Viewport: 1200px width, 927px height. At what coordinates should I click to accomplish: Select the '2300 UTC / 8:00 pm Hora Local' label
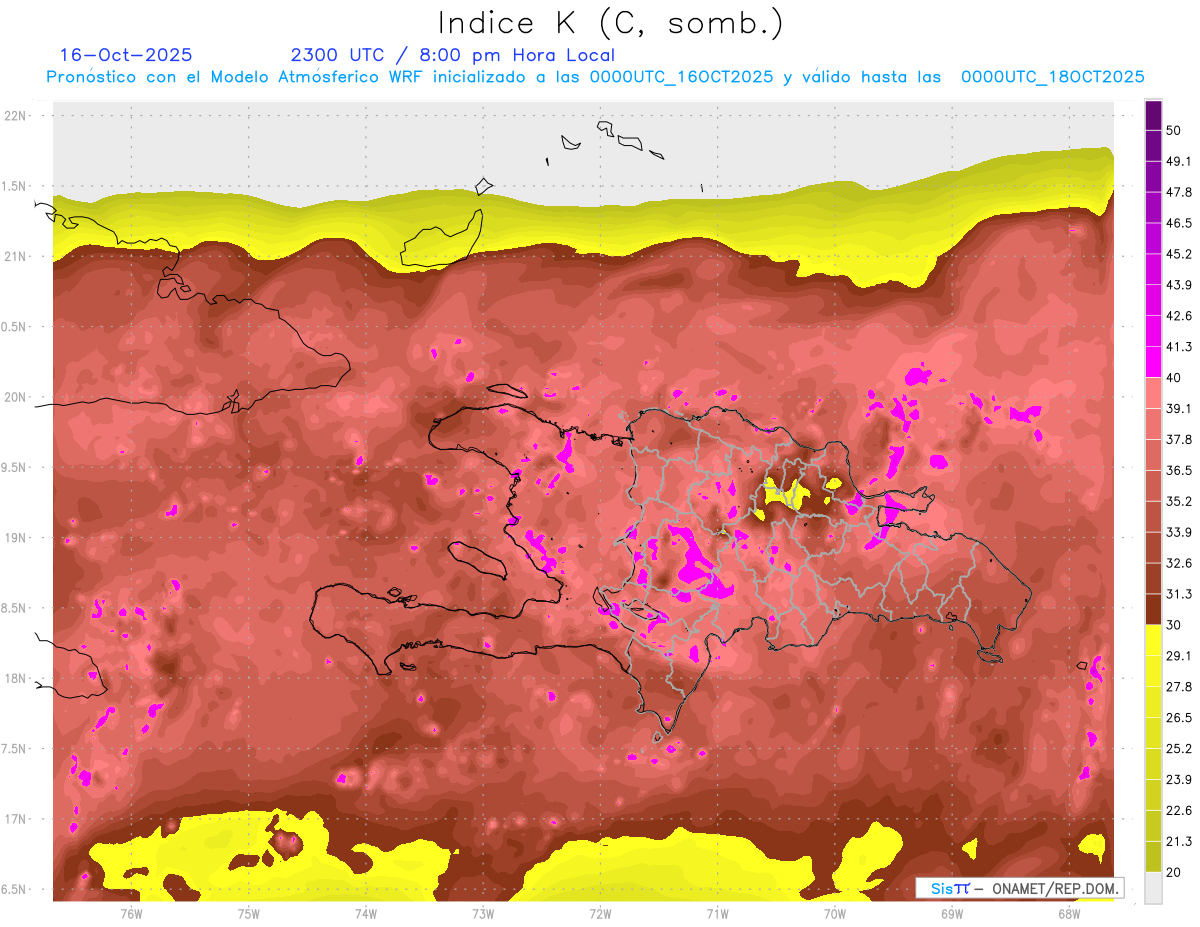coord(452,55)
